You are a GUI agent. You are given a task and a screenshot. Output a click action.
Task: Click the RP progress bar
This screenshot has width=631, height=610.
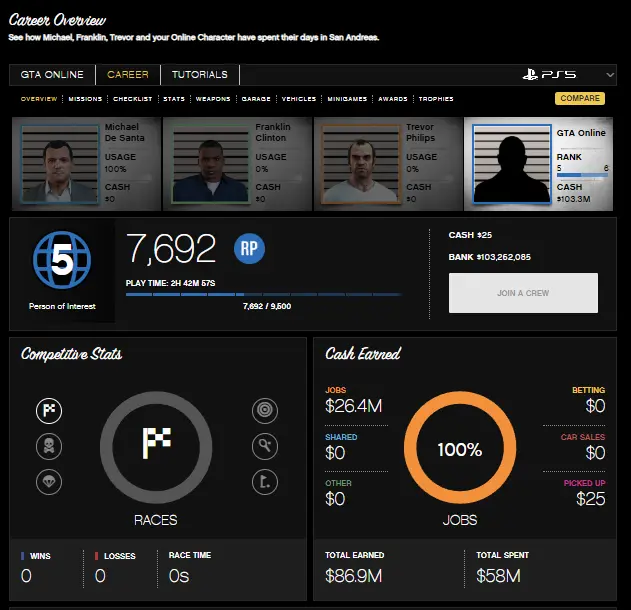pos(263,295)
